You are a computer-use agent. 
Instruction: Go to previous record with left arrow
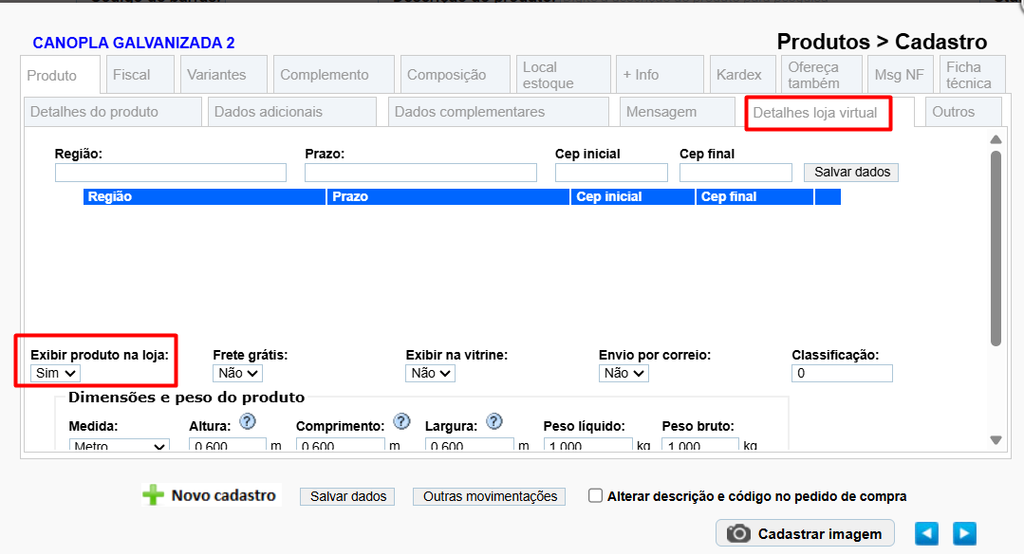point(926,534)
